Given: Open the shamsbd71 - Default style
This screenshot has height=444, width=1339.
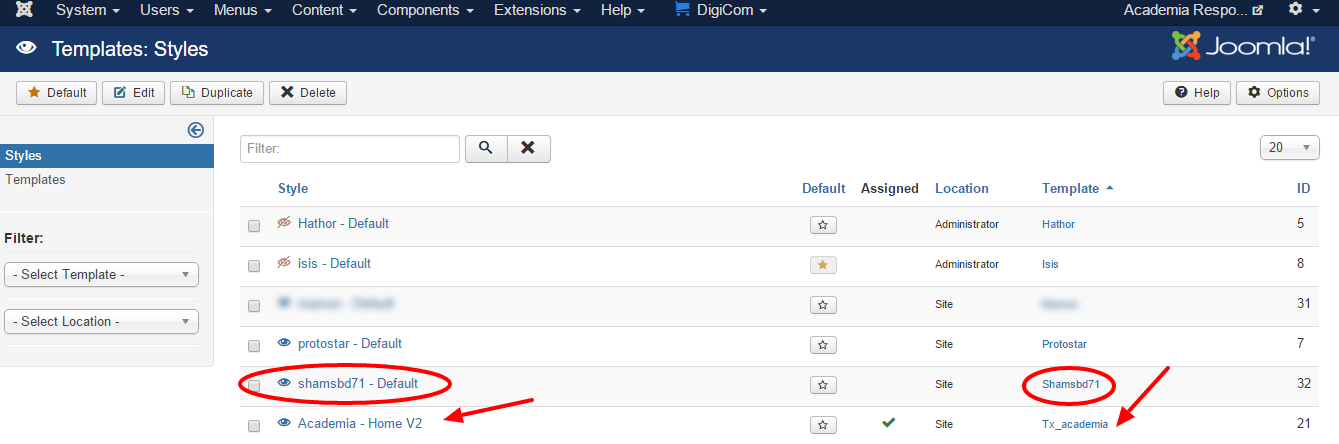Looking at the screenshot, I should tap(358, 384).
